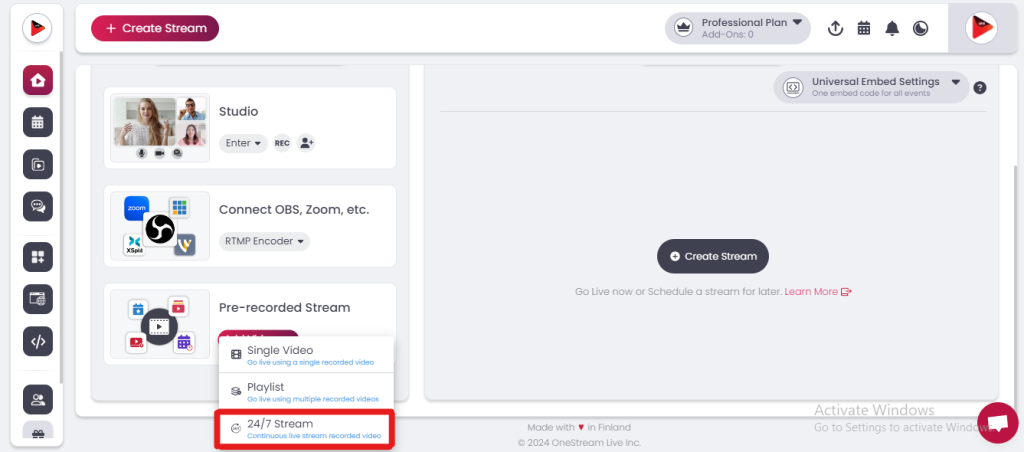Toggle dark mode with the moon icon
The width and height of the screenshot is (1024, 452).
[x=920, y=28]
